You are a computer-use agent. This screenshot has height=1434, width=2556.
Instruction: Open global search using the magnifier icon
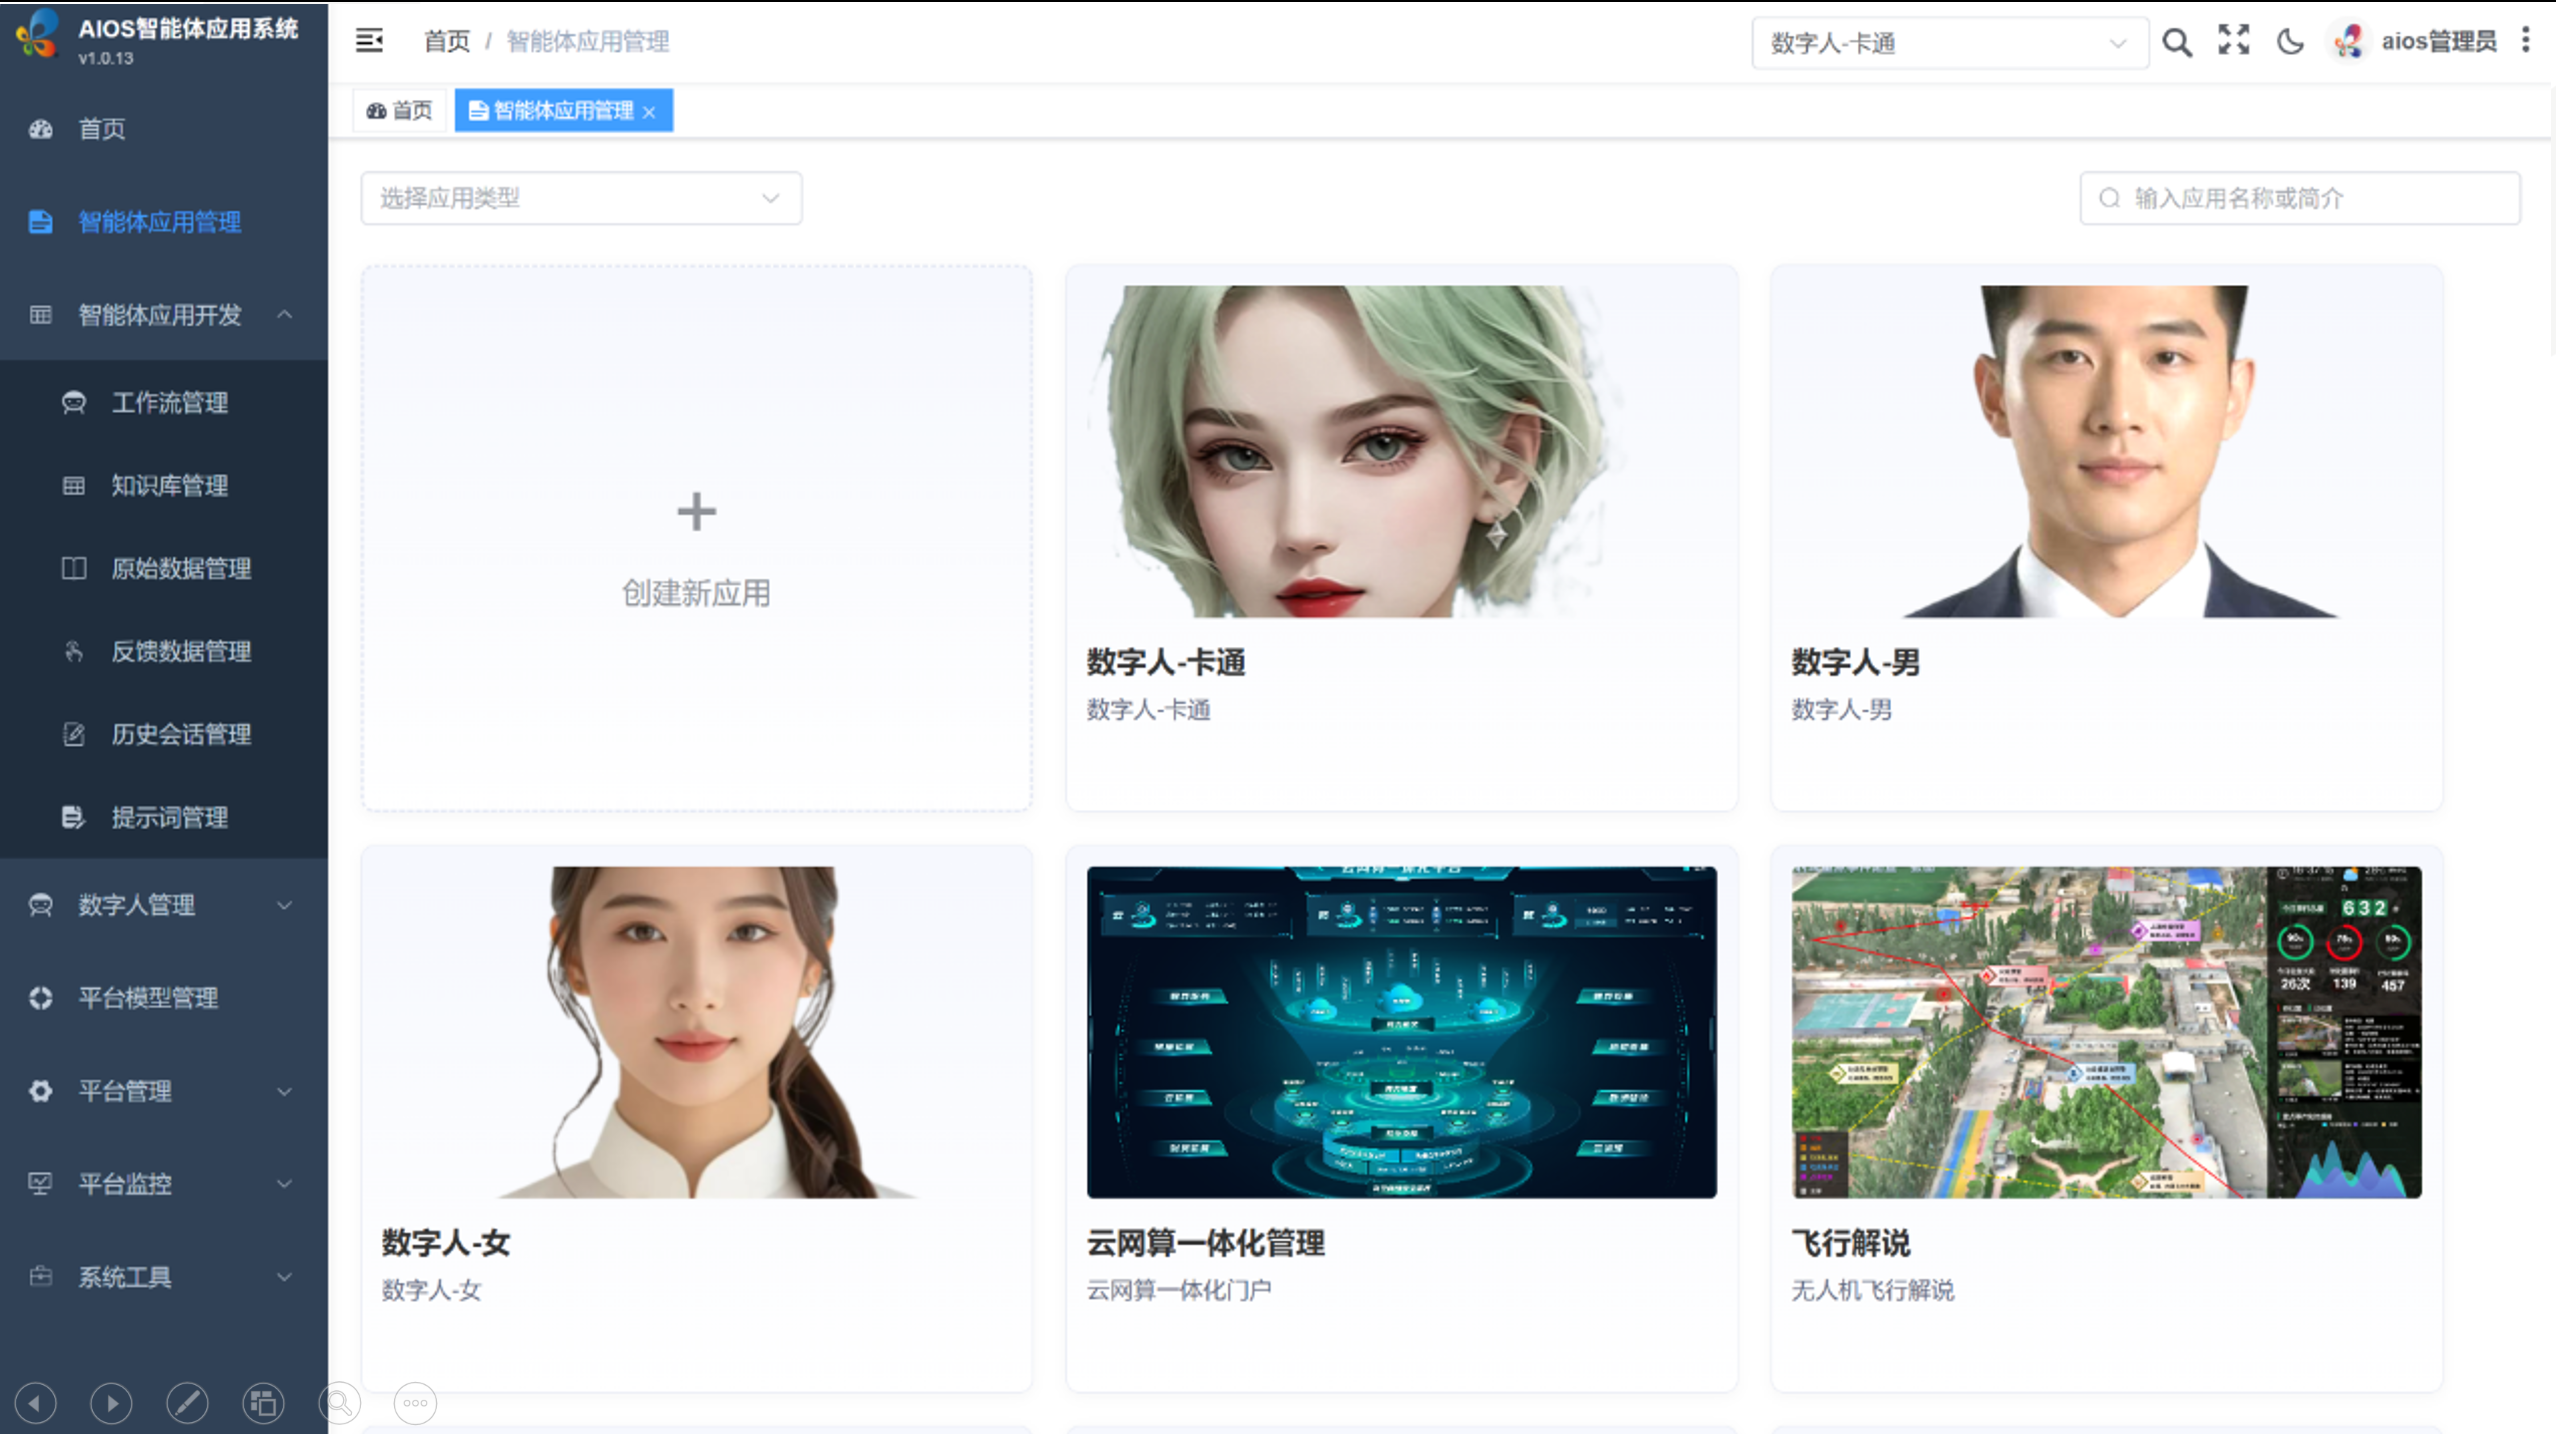[x=2177, y=41]
